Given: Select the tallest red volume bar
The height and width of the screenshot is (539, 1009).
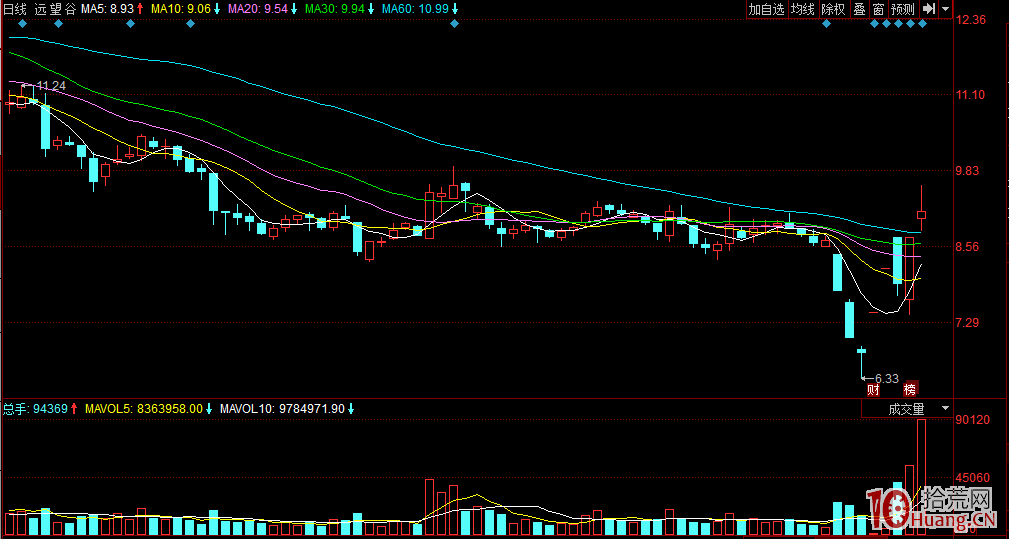Looking at the screenshot, I should [x=921, y=477].
